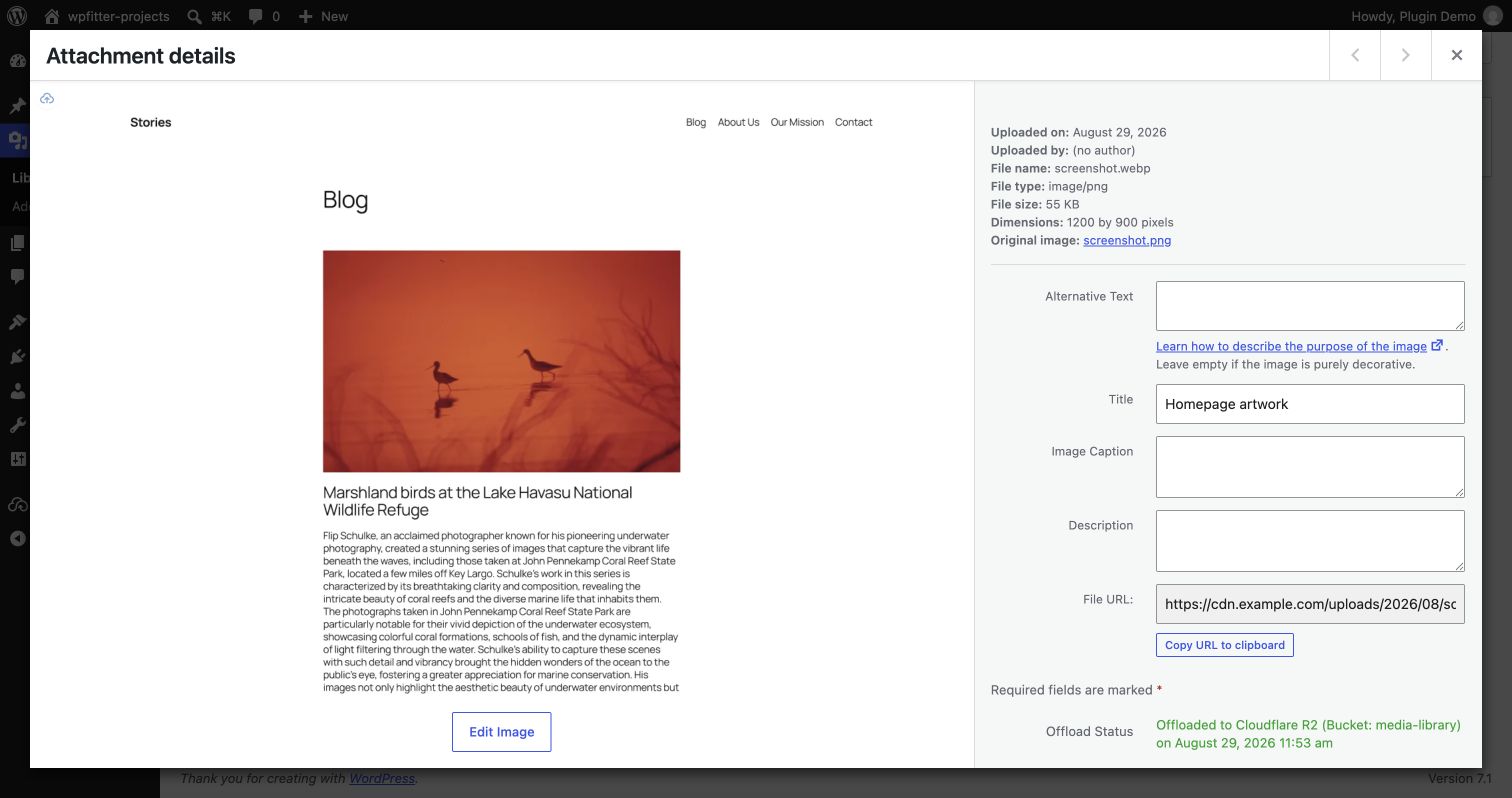Screen dimensions: 1512x798
Task: Collapse the admin sidebar menu
Action: [17, 539]
